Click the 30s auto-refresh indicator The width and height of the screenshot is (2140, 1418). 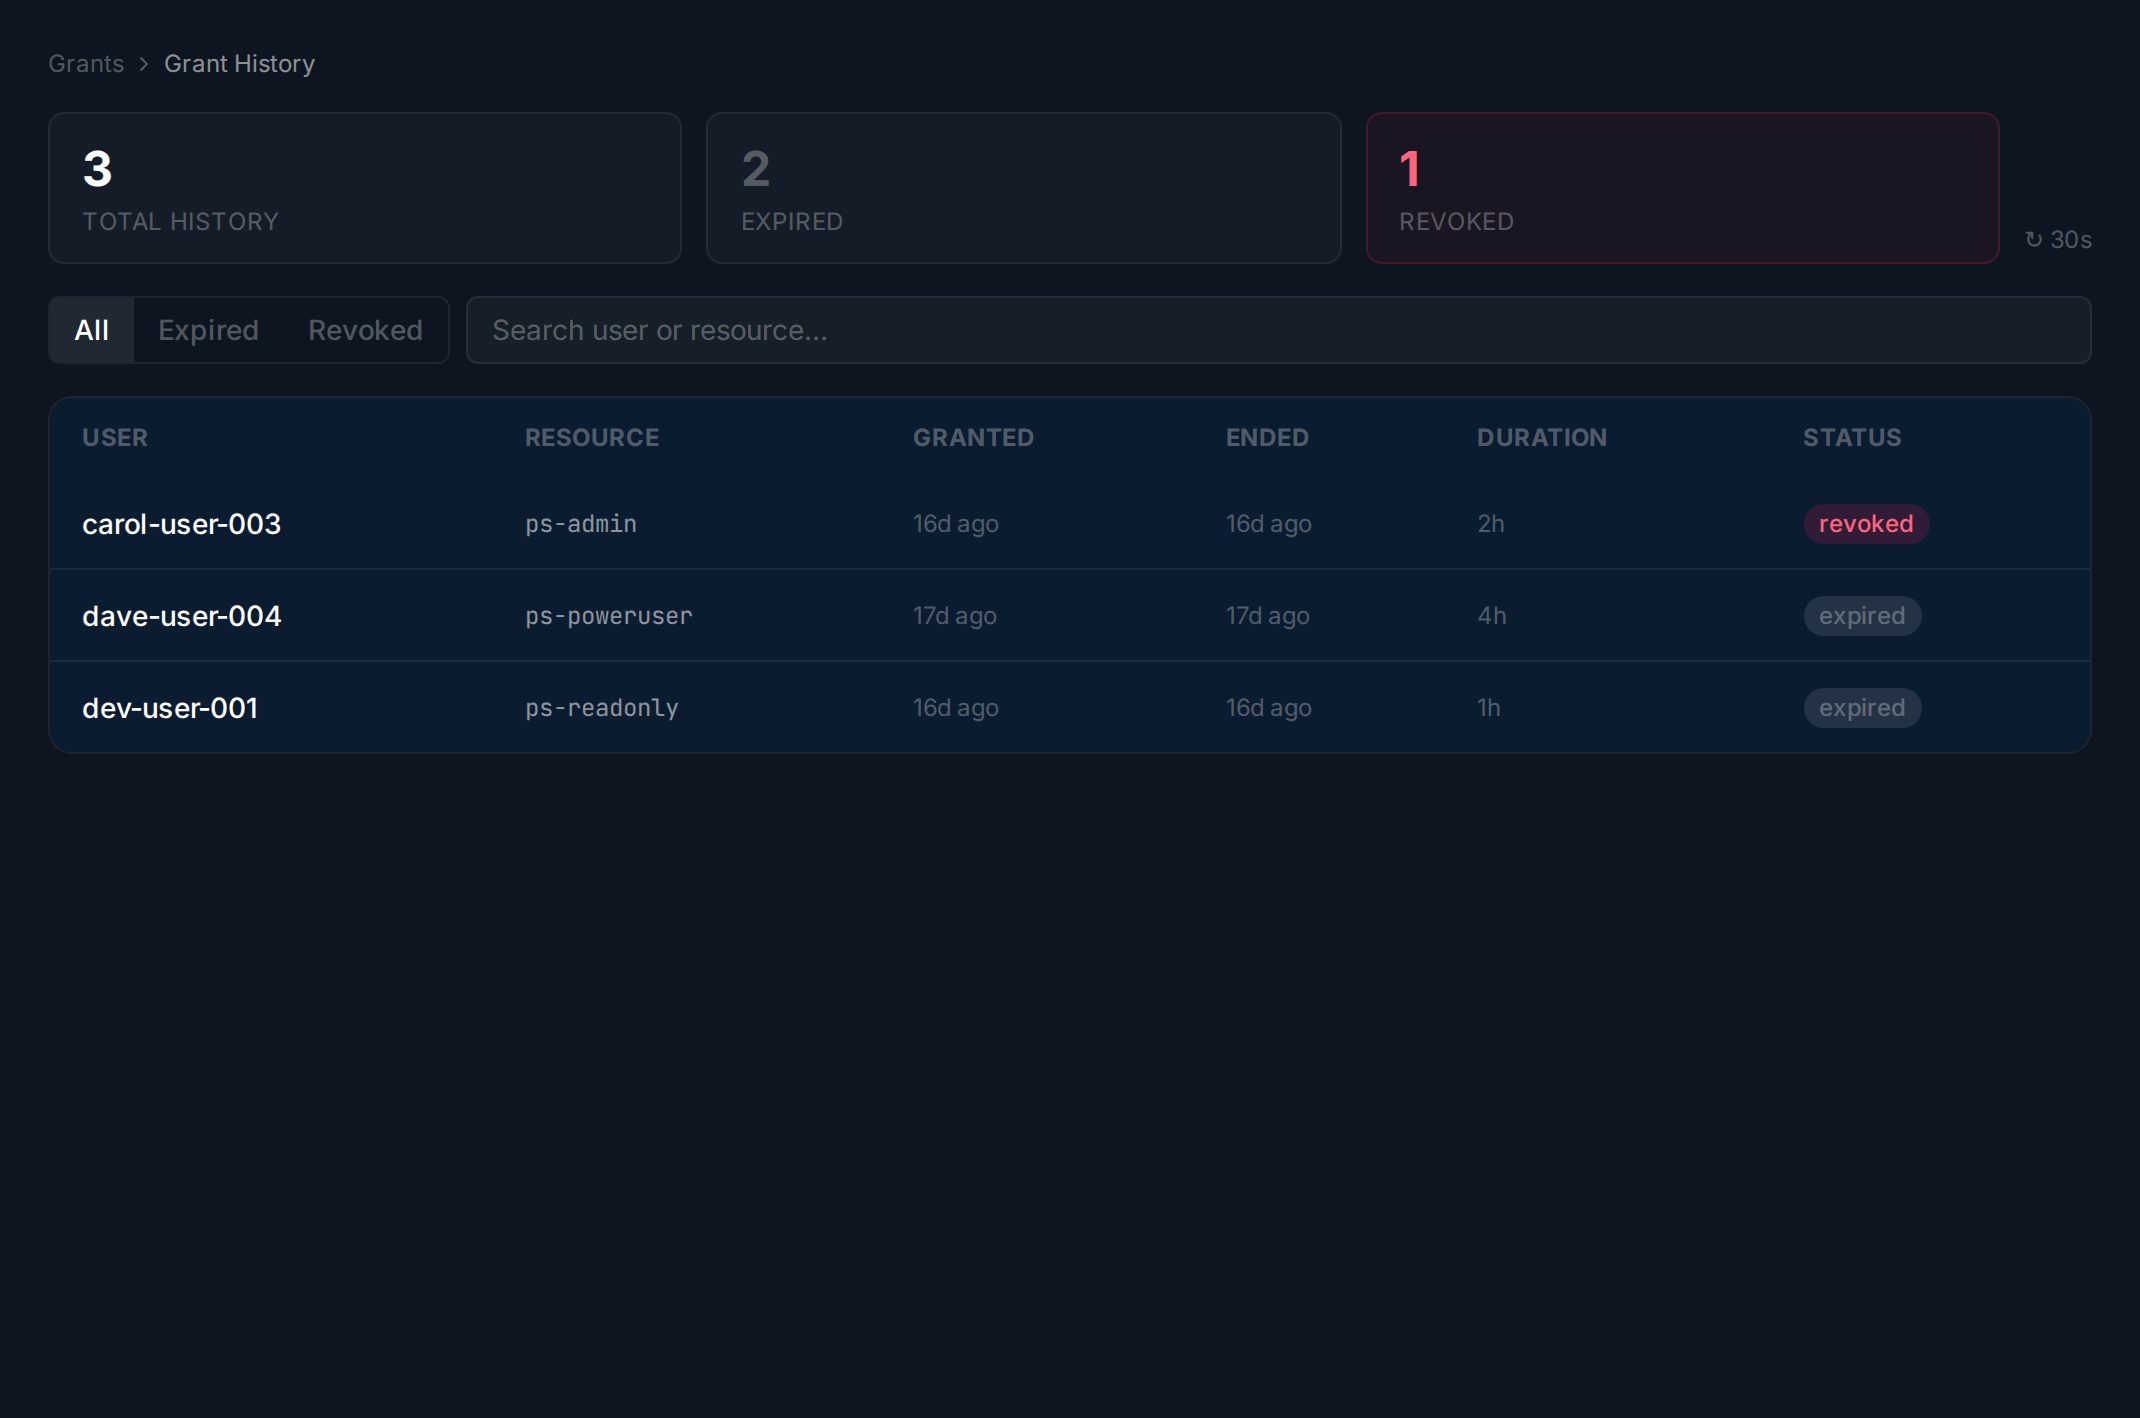(x=2058, y=240)
